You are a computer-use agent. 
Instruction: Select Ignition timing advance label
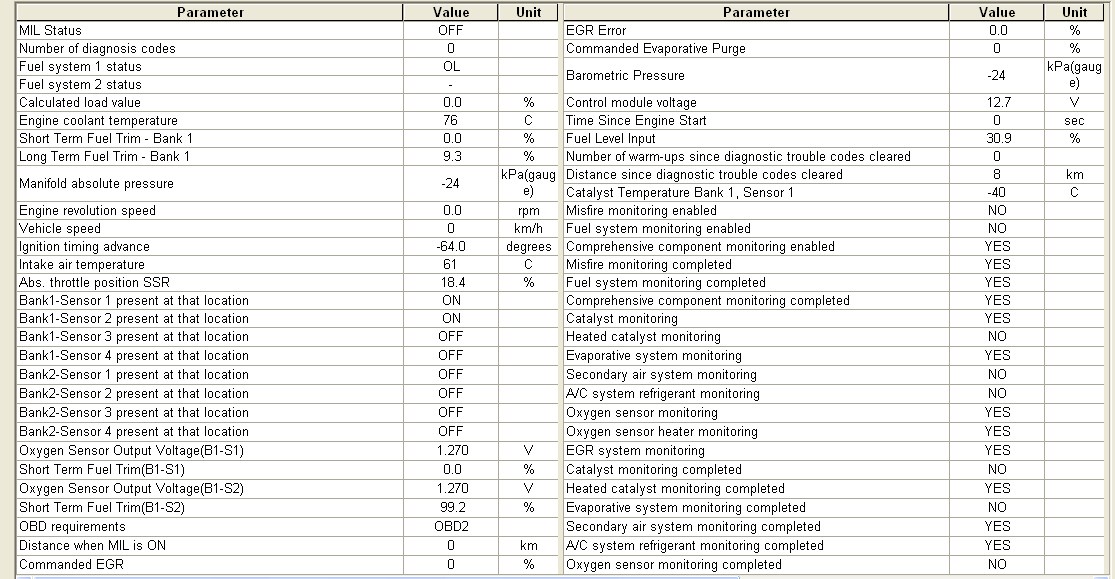pyautogui.click(x=85, y=247)
